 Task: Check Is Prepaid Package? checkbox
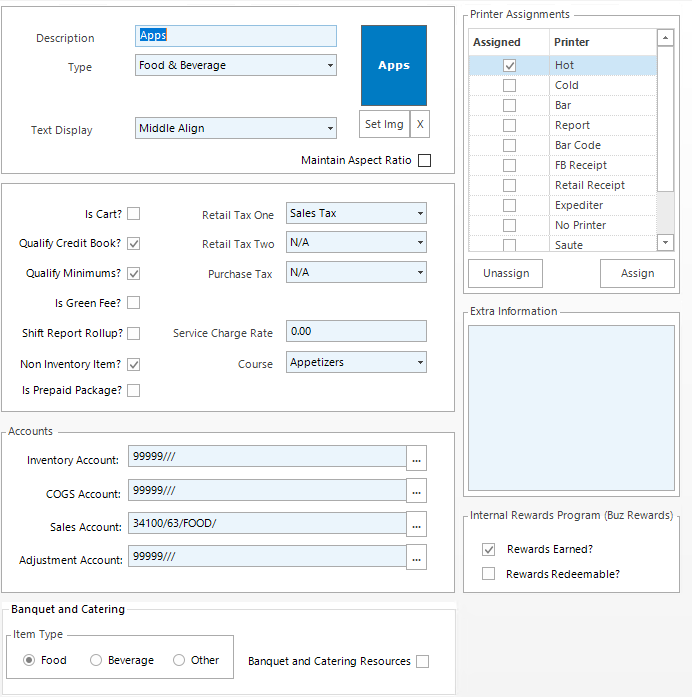pos(133,390)
